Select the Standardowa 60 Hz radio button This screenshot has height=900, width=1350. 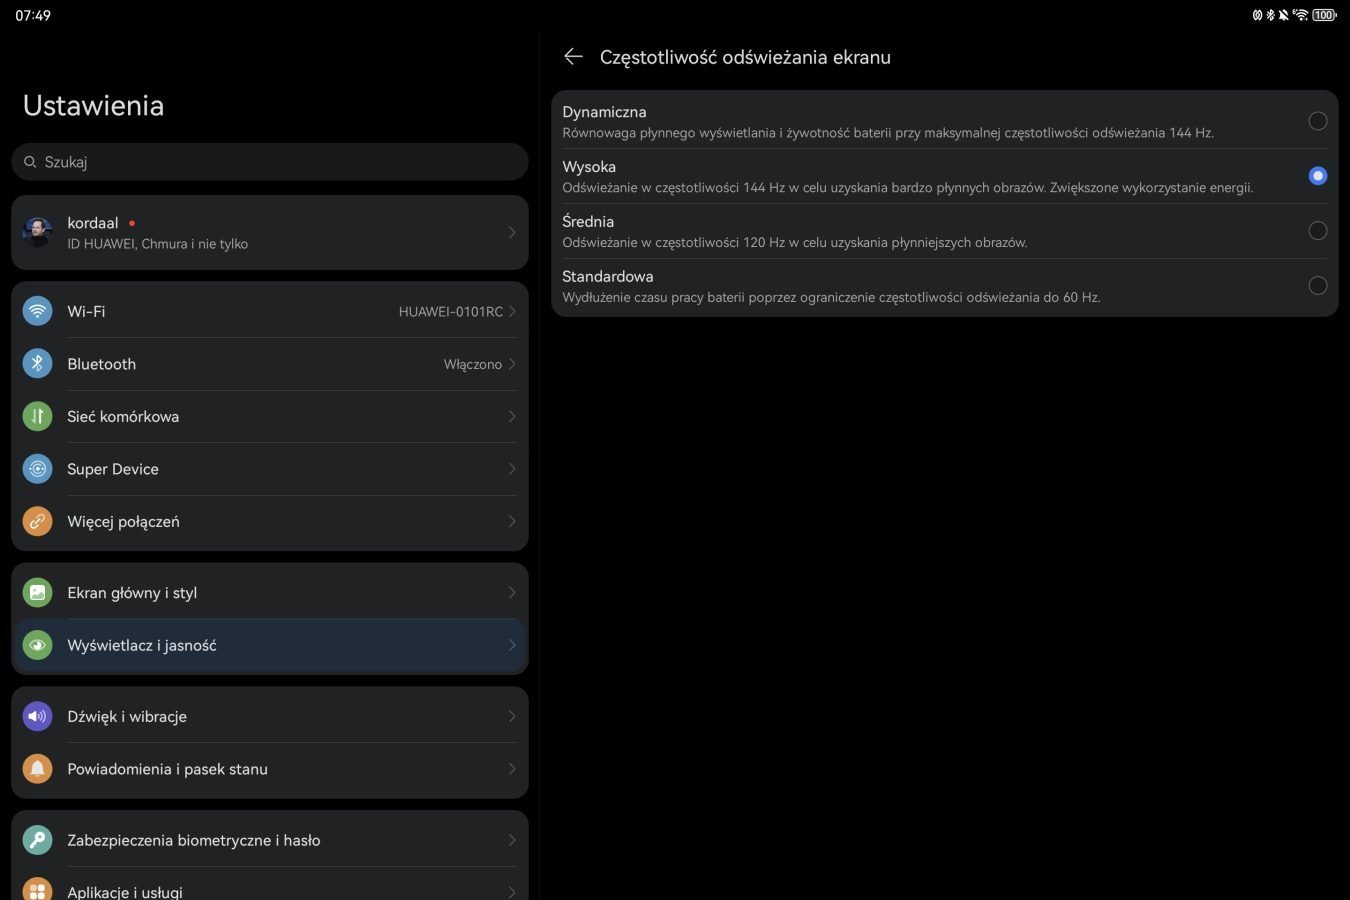(1318, 286)
